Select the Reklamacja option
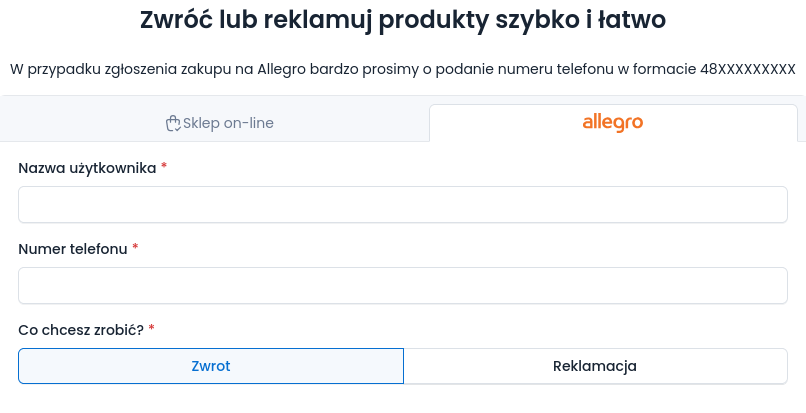 [x=595, y=366]
